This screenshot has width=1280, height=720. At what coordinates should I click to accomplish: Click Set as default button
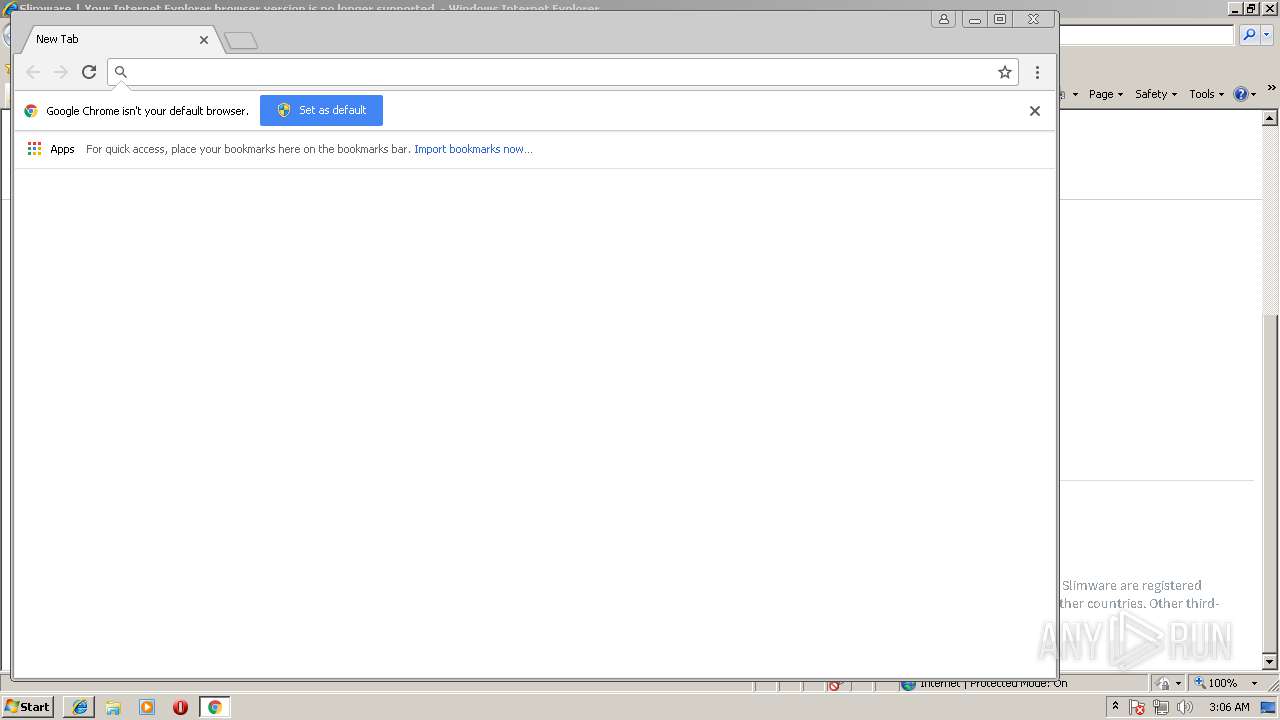tap(321, 110)
